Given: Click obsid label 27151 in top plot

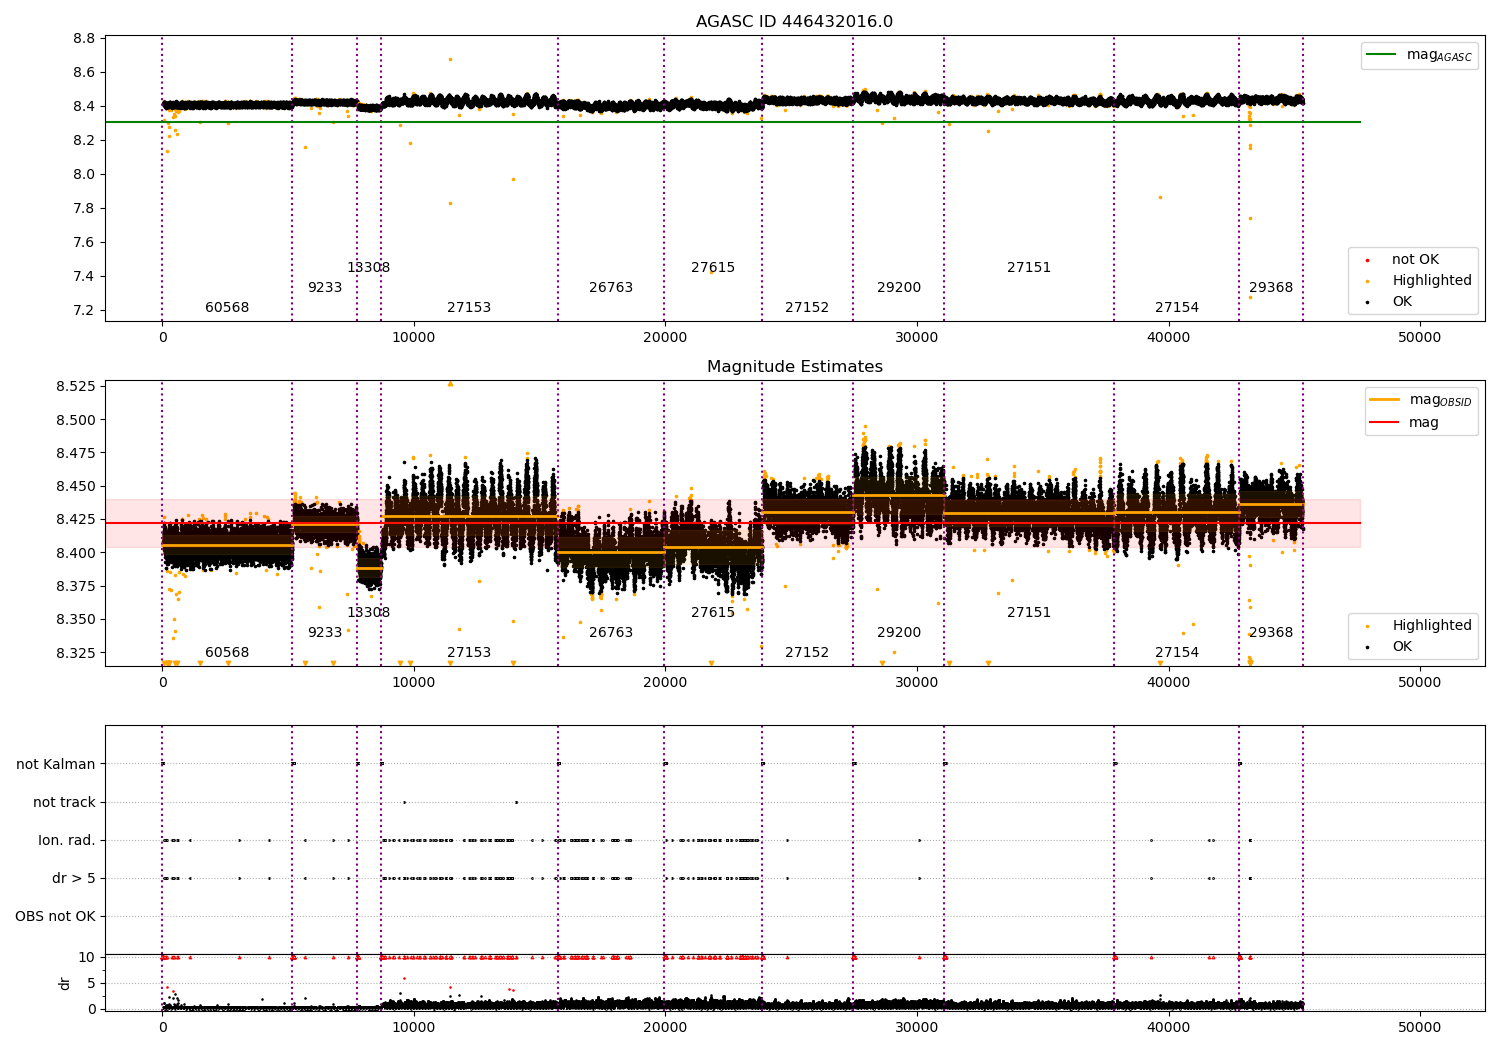Looking at the screenshot, I should point(1029,268).
